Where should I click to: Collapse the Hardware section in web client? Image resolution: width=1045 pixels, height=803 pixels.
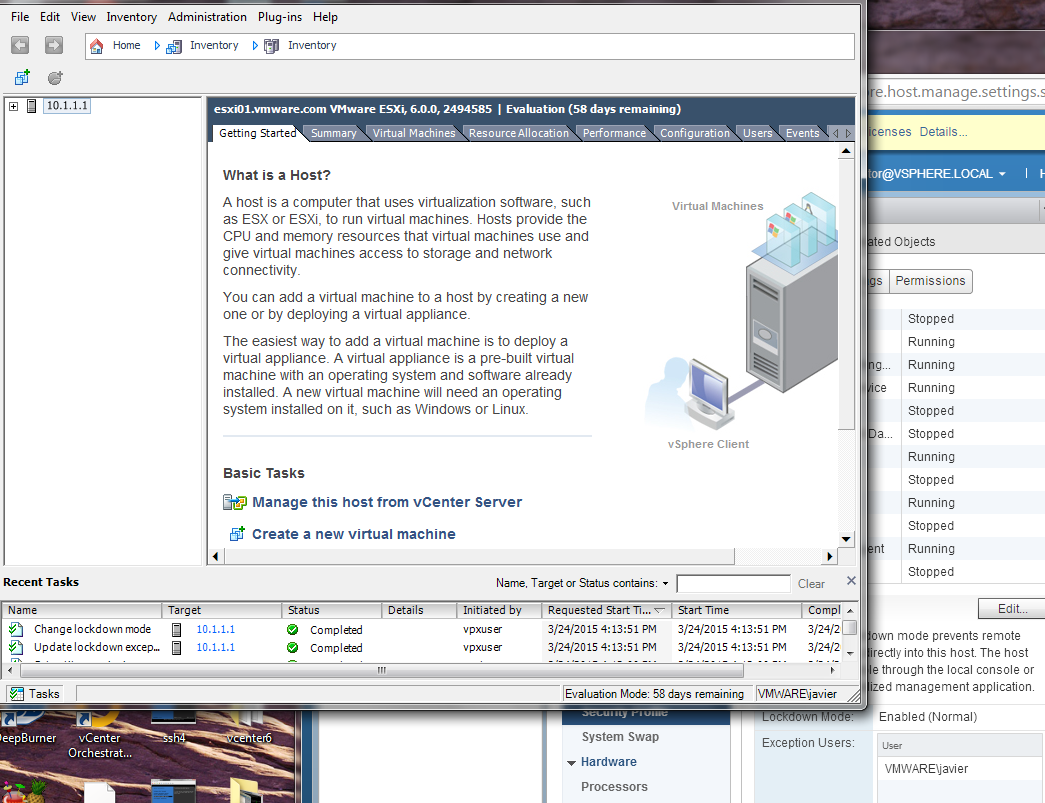(x=571, y=762)
